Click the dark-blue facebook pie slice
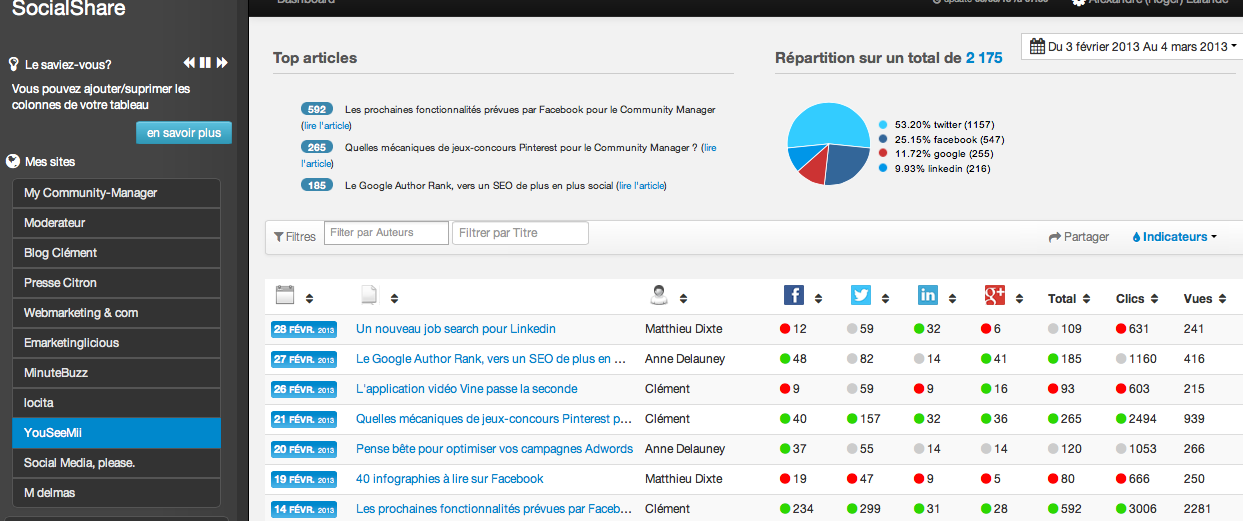 point(848,165)
